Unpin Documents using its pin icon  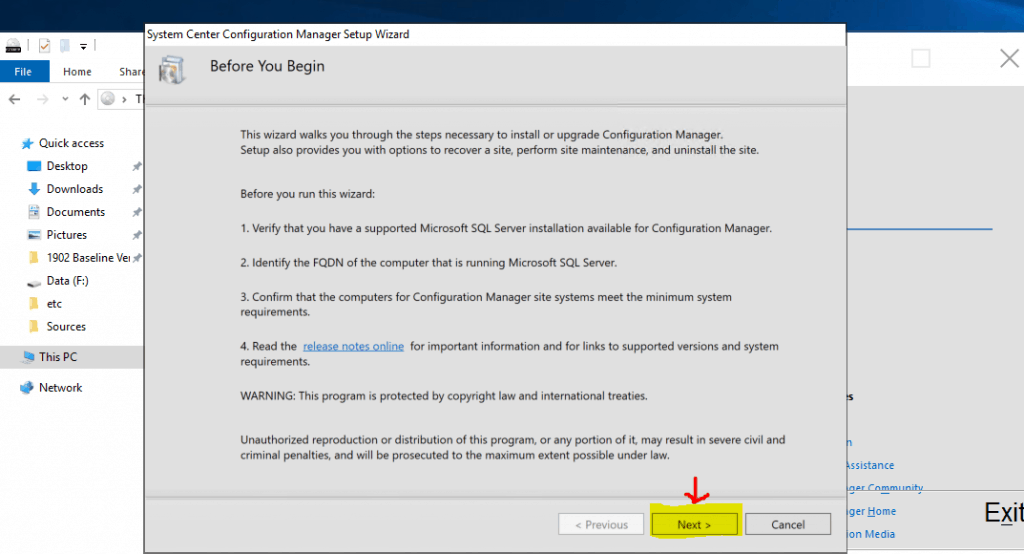pos(136,212)
